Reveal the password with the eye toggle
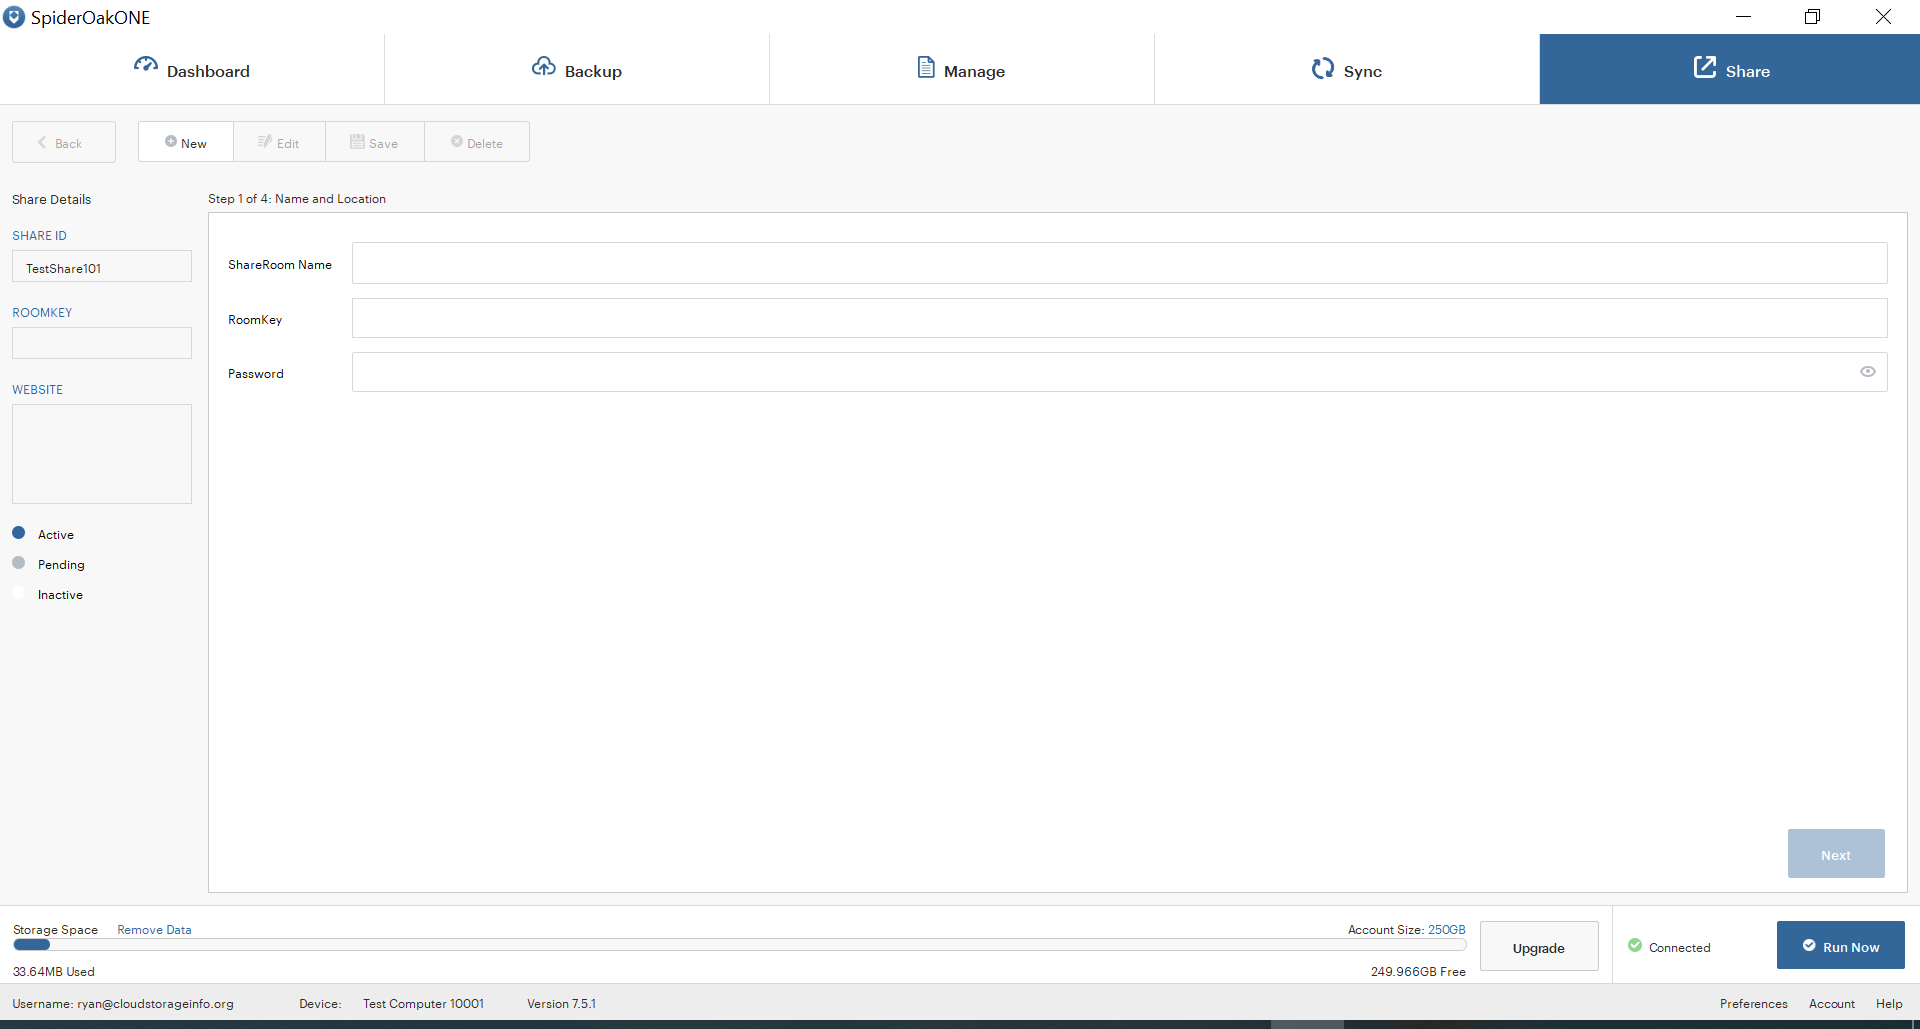The height and width of the screenshot is (1029, 1920). click(1869, 371)
